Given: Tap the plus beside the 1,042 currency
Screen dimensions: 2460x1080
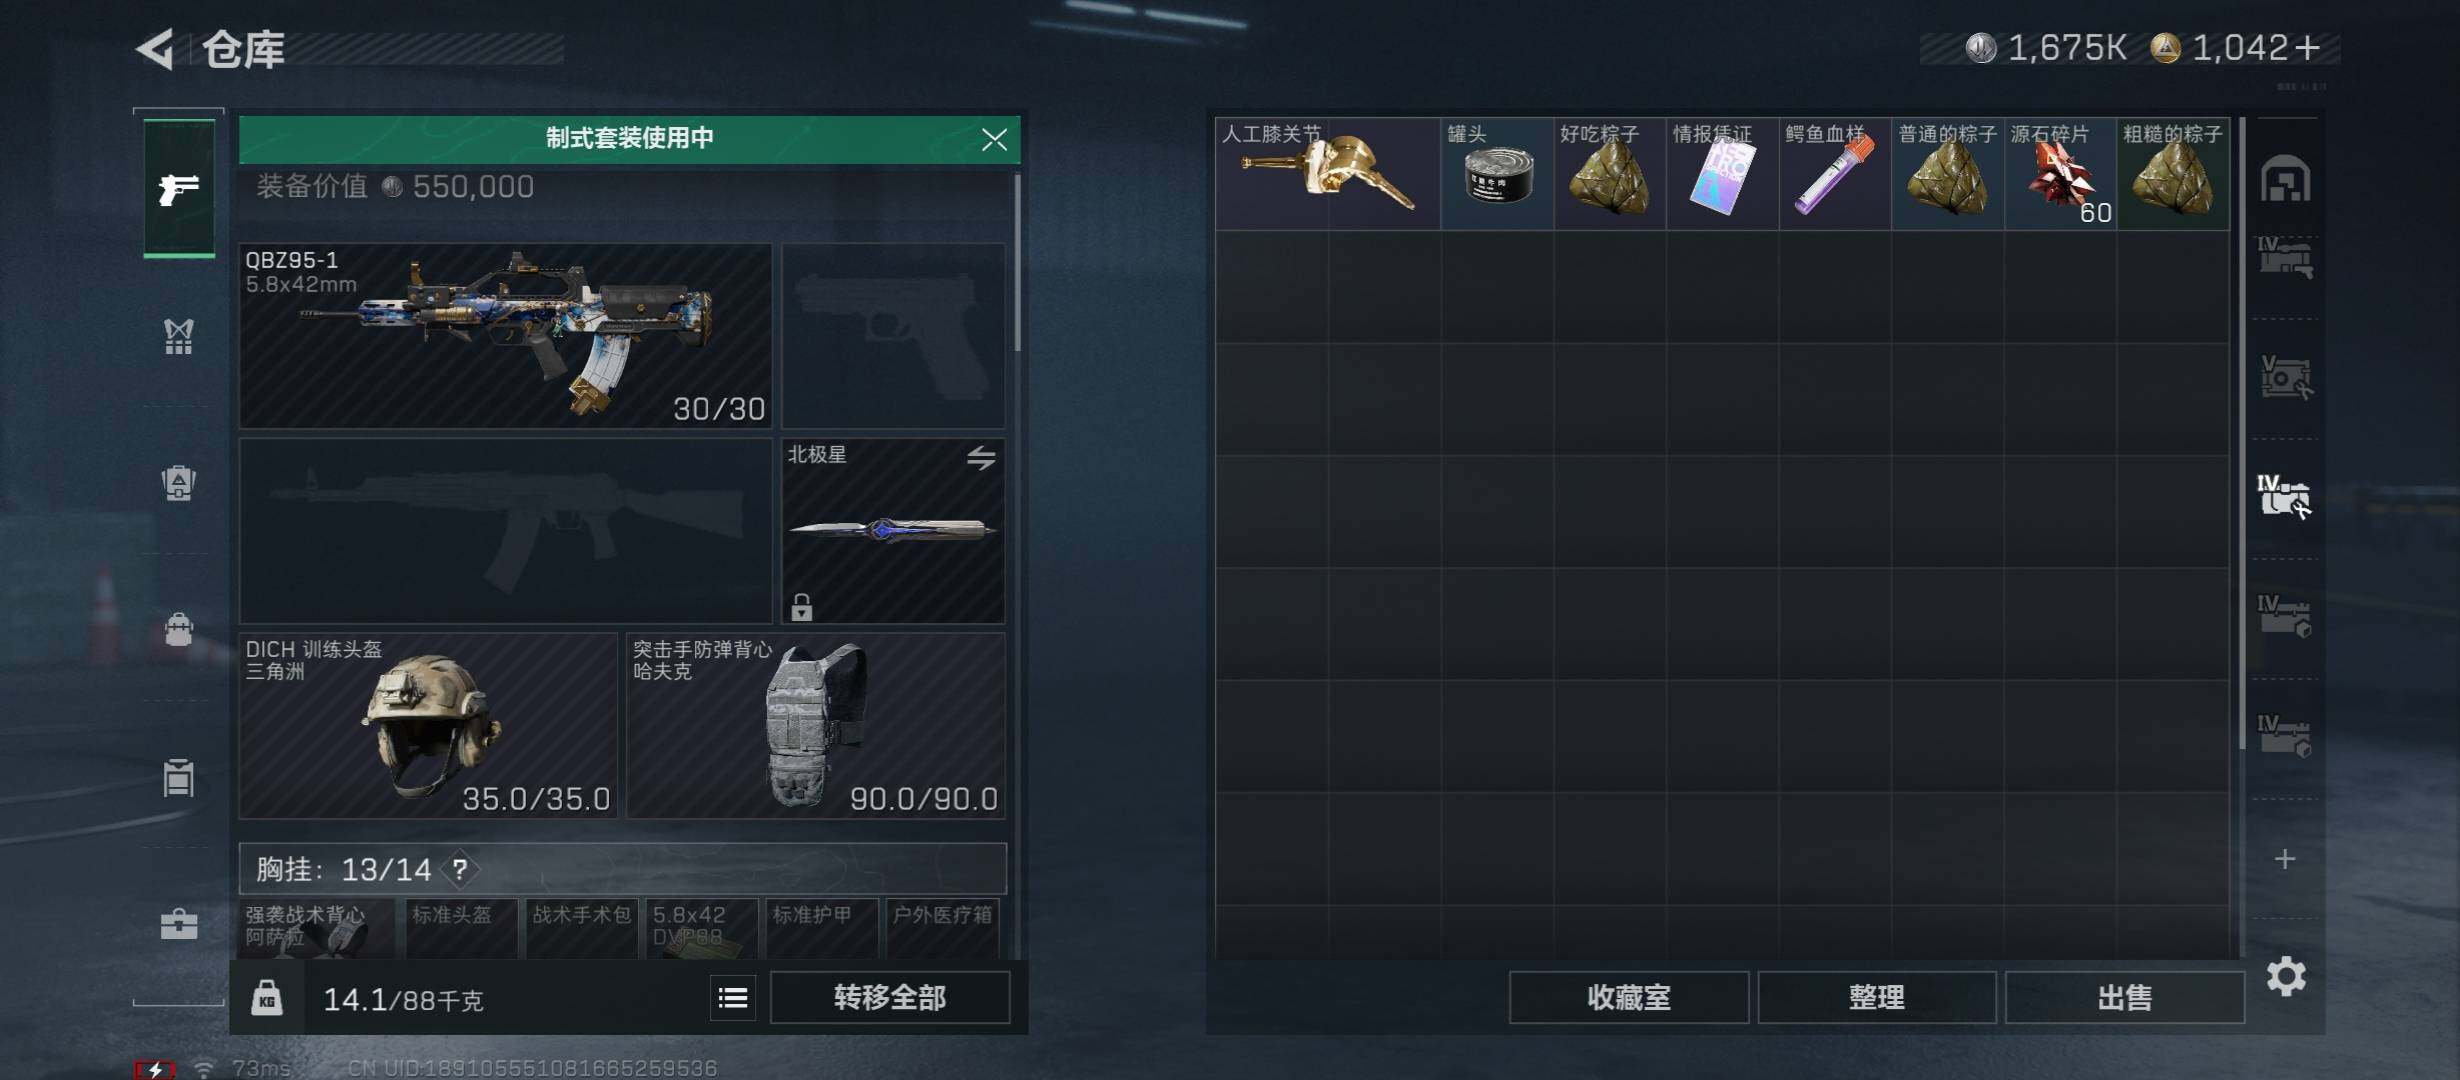Looking at the screenshot, I should coord(2307,48).
